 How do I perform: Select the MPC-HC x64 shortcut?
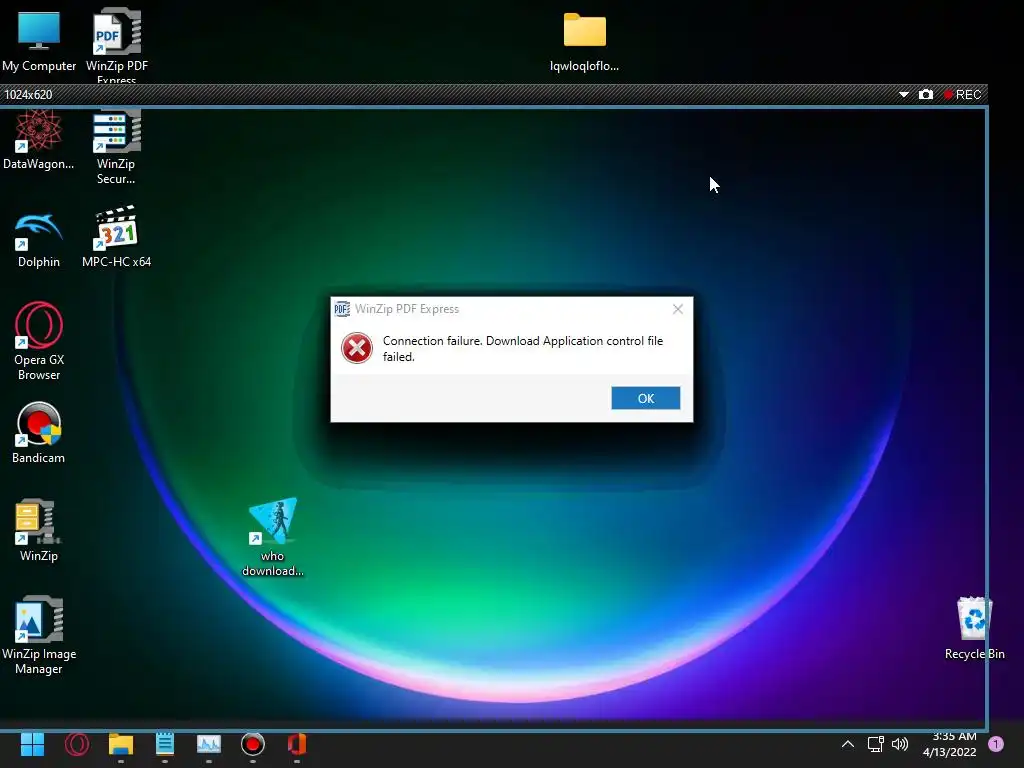click(116, 236)
